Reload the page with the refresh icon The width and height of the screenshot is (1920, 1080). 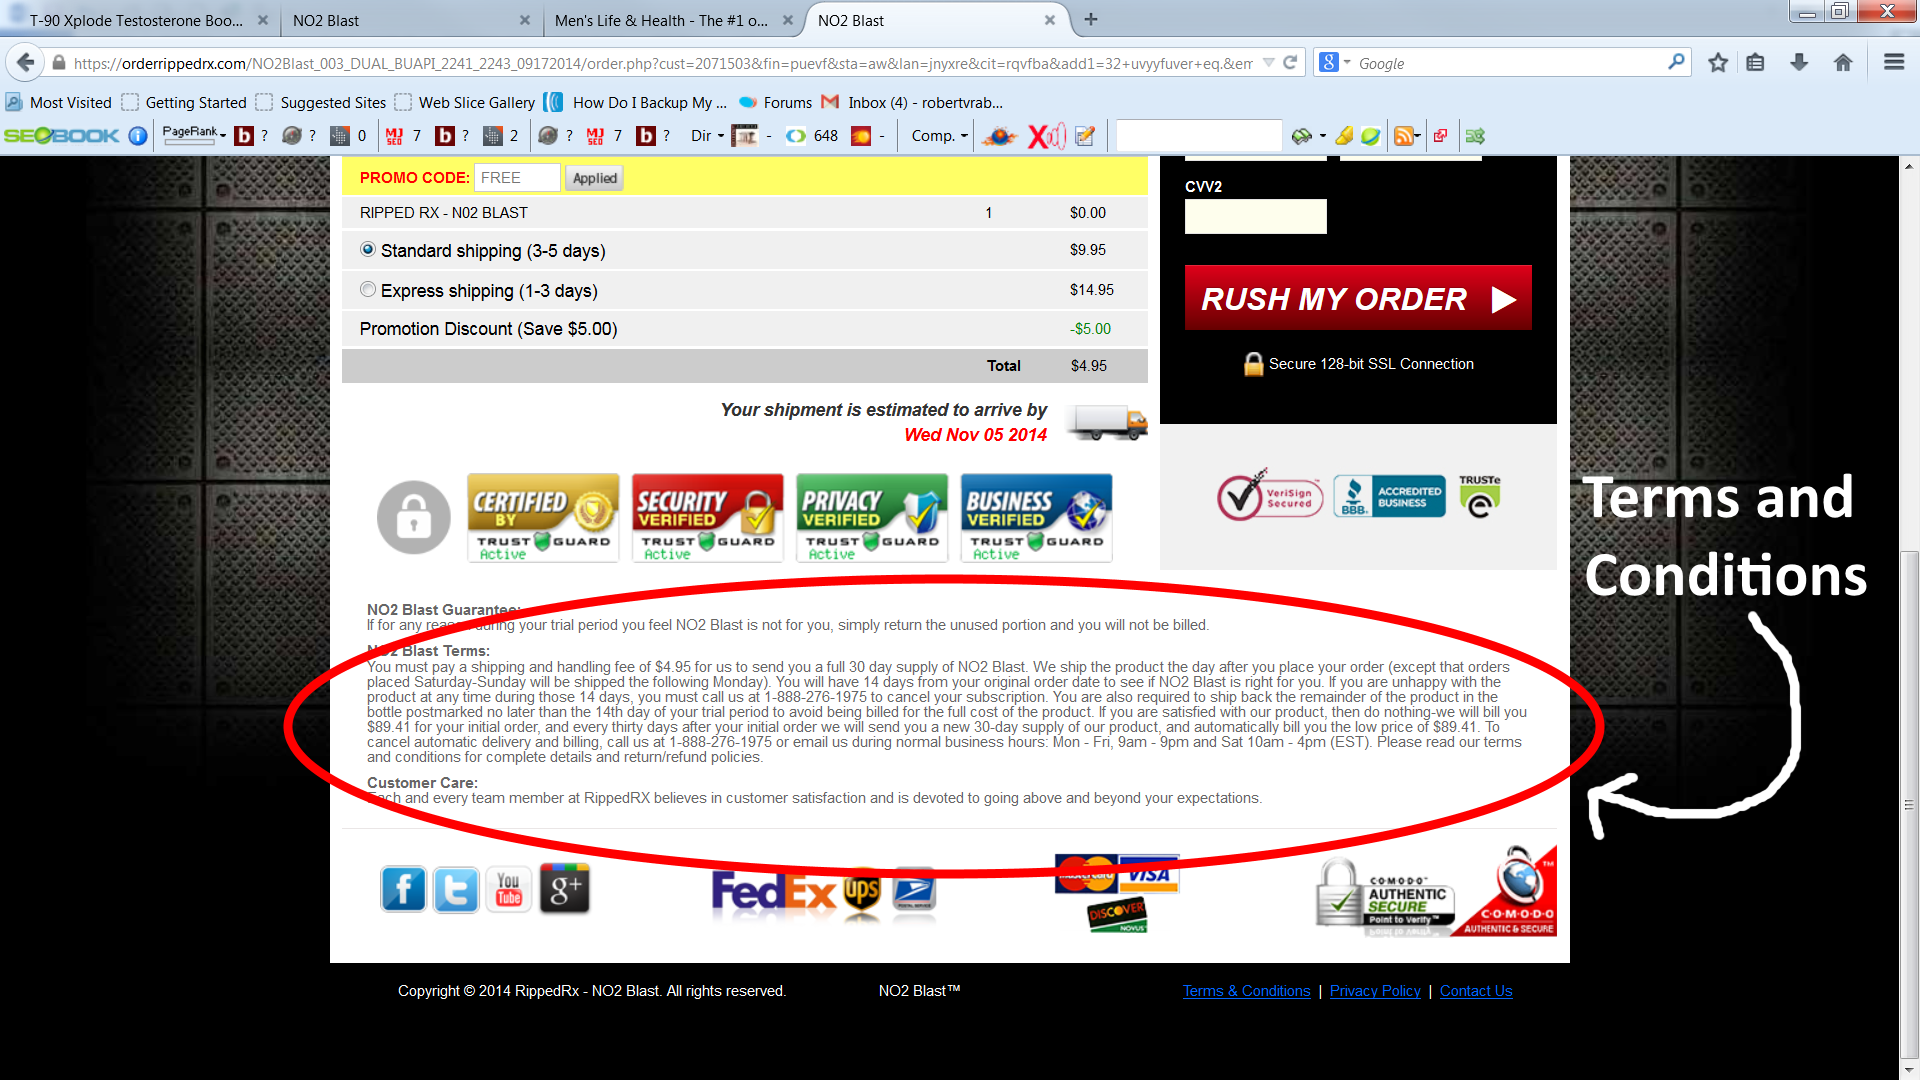pos(1290,62)
